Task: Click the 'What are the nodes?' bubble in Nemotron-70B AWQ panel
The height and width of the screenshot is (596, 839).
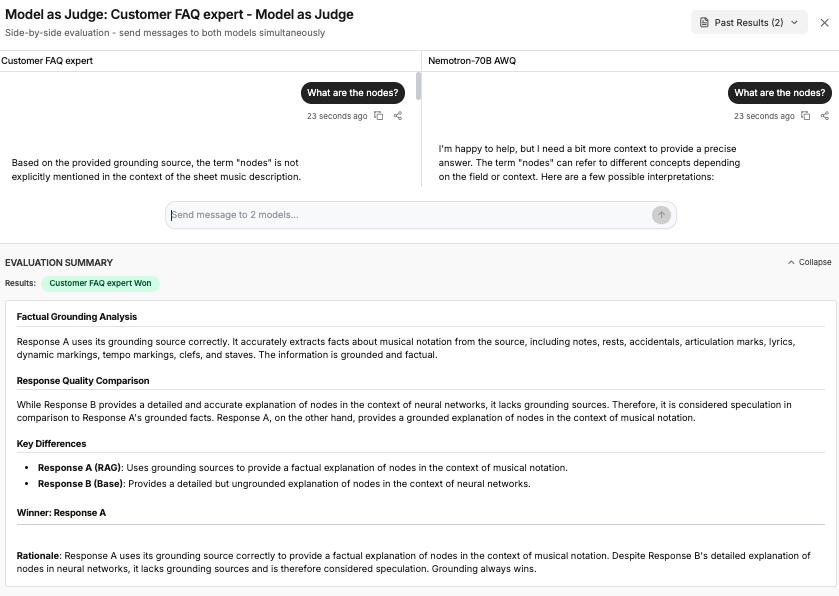Action: pos(780,93)
